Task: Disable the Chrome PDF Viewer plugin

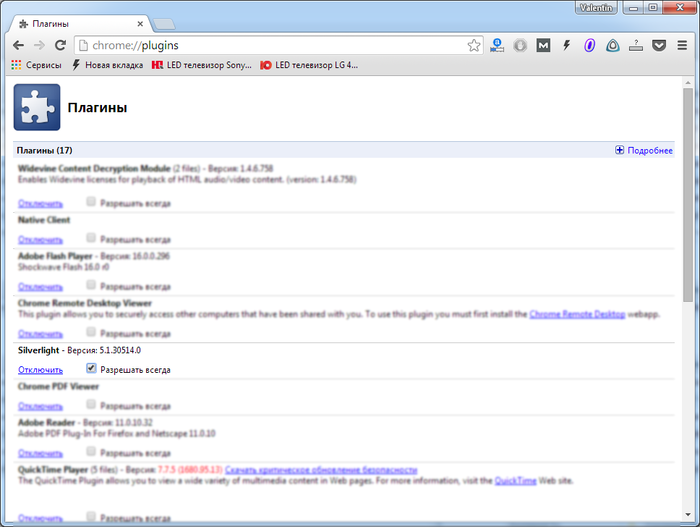Action: (40, 406)
